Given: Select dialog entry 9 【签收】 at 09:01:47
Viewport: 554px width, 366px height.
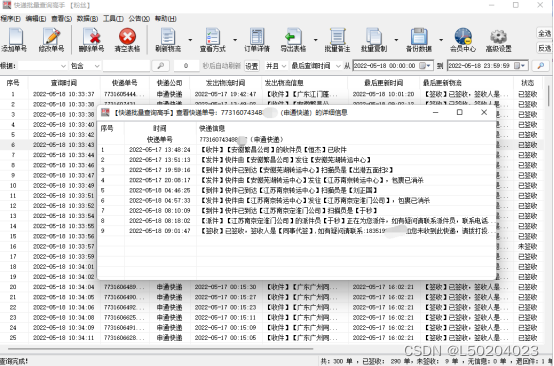Looking at the screenshot, I should coord(296,231).
